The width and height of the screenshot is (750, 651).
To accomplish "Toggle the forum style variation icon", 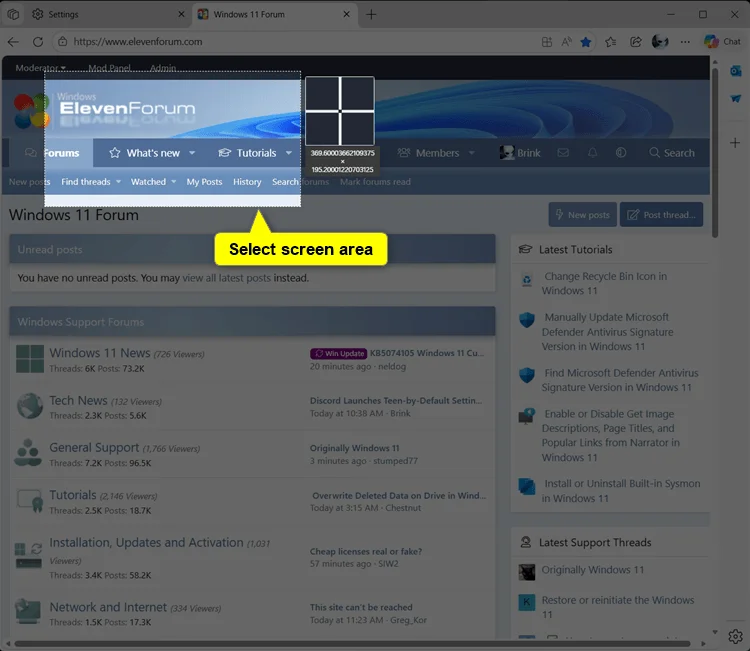I will 621,153.
